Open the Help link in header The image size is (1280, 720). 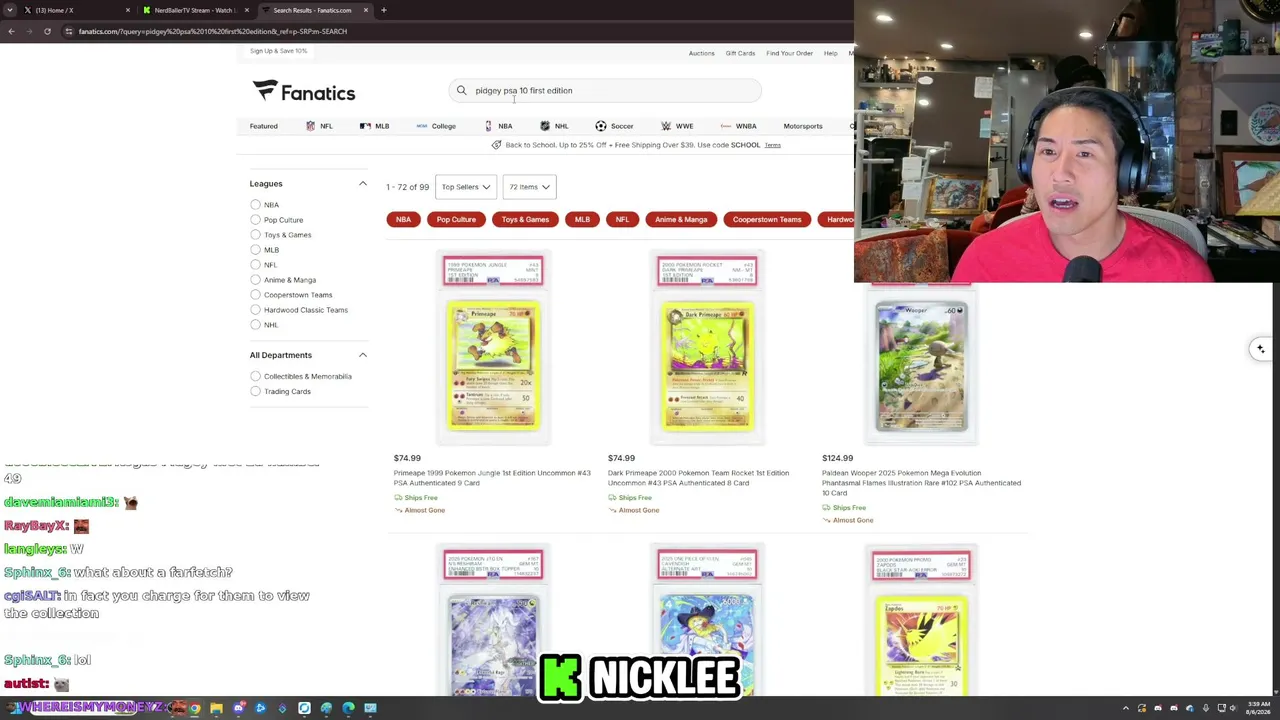click(831, 53)
